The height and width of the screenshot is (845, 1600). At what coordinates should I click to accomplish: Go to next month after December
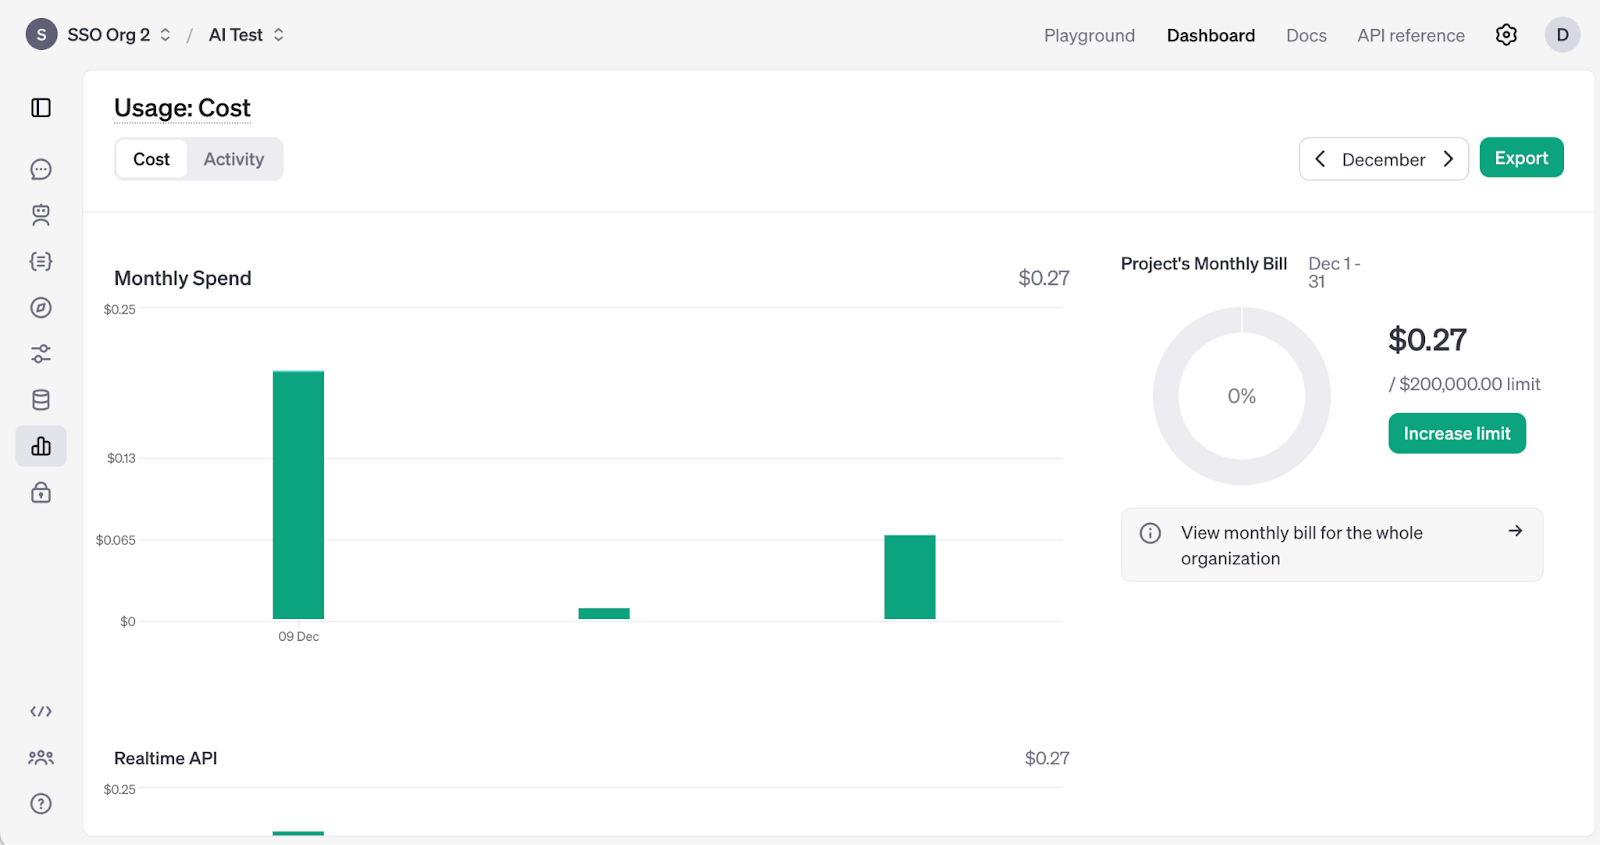point(1448,159)
